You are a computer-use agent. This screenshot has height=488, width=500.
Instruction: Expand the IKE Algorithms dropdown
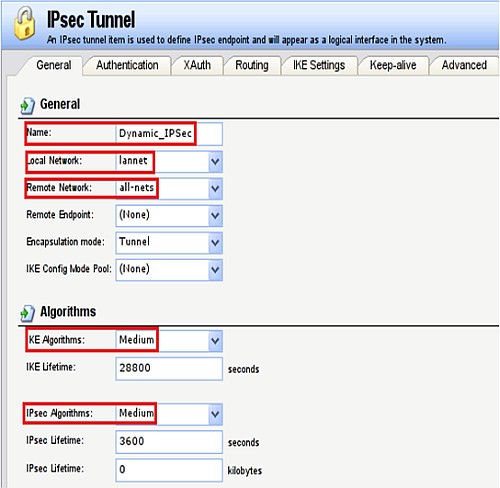point(215,341)
